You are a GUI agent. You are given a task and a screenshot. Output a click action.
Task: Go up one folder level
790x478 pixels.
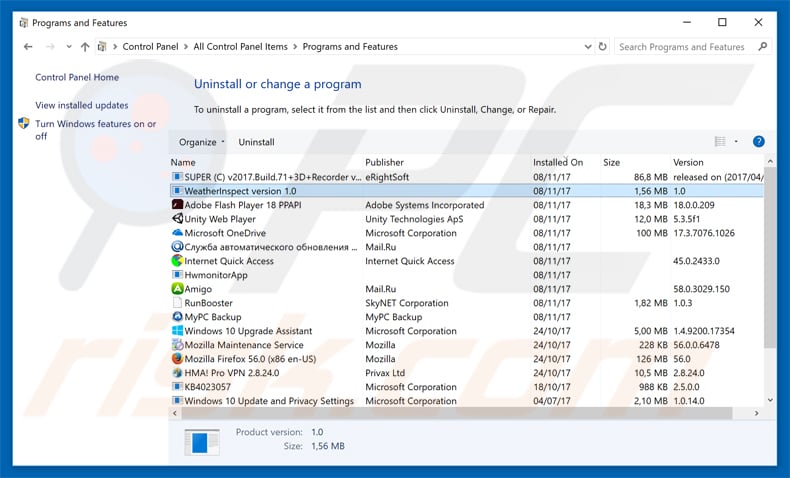tap(85, 47)
